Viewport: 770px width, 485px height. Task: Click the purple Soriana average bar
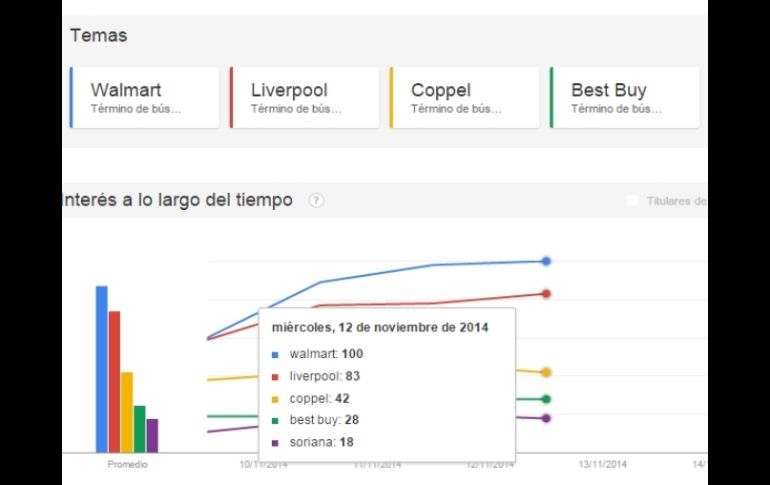click(152, 435)
